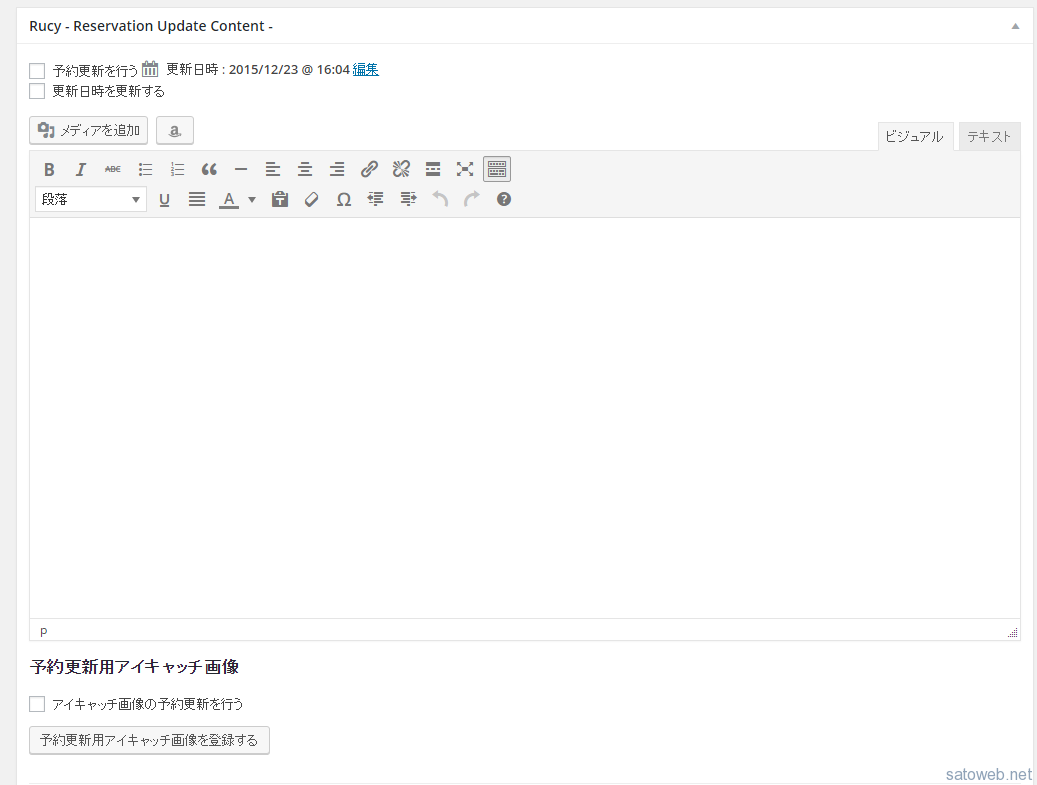Viewport: 1037px width, 785px height.
Task: Click the 編集 link
Action: 365,69
